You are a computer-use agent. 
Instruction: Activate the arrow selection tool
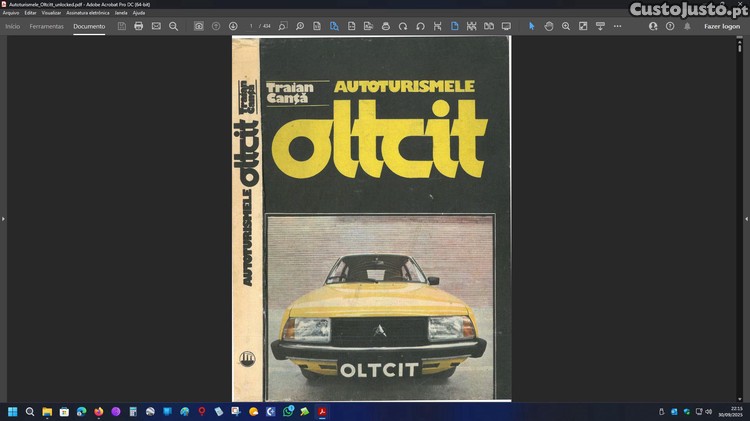coord(531,26)
